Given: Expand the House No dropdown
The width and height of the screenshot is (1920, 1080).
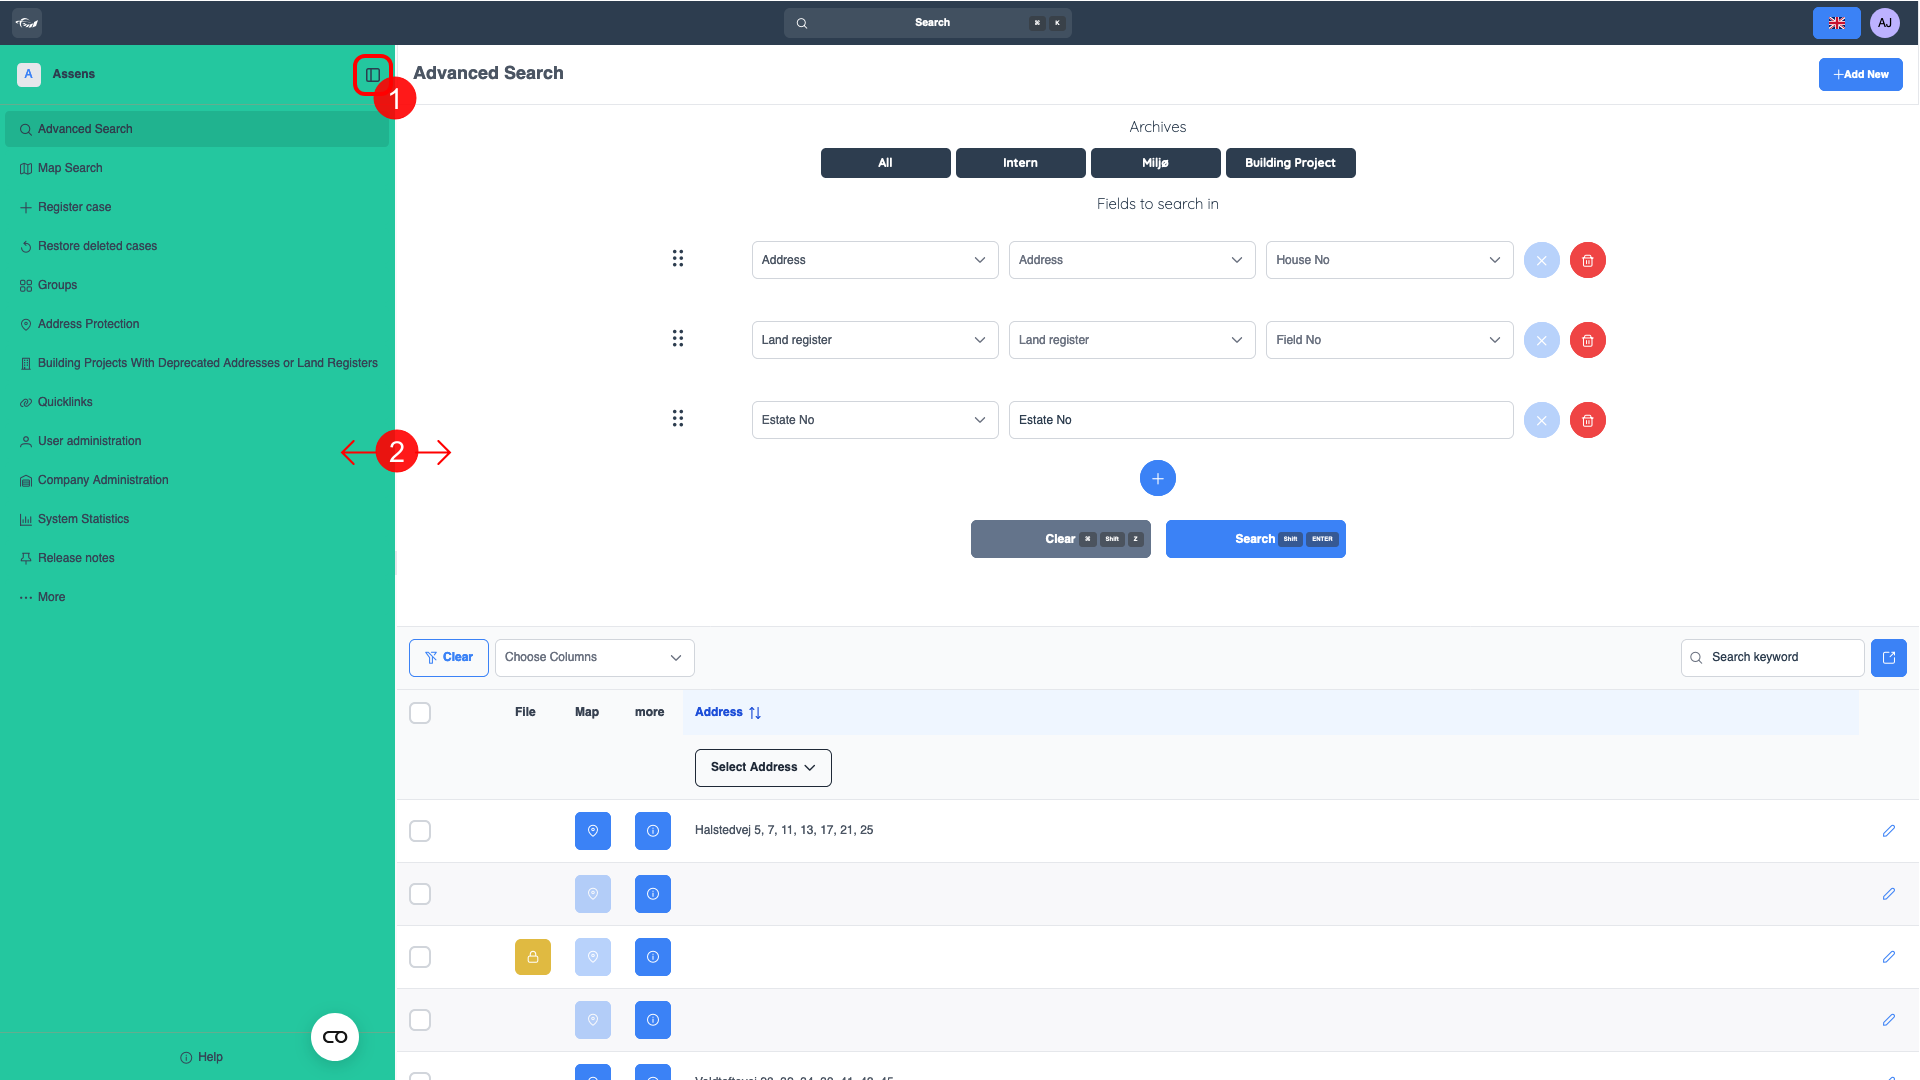Looking at the screenshot, I should pyautogui.click(x=1388, y=260).
